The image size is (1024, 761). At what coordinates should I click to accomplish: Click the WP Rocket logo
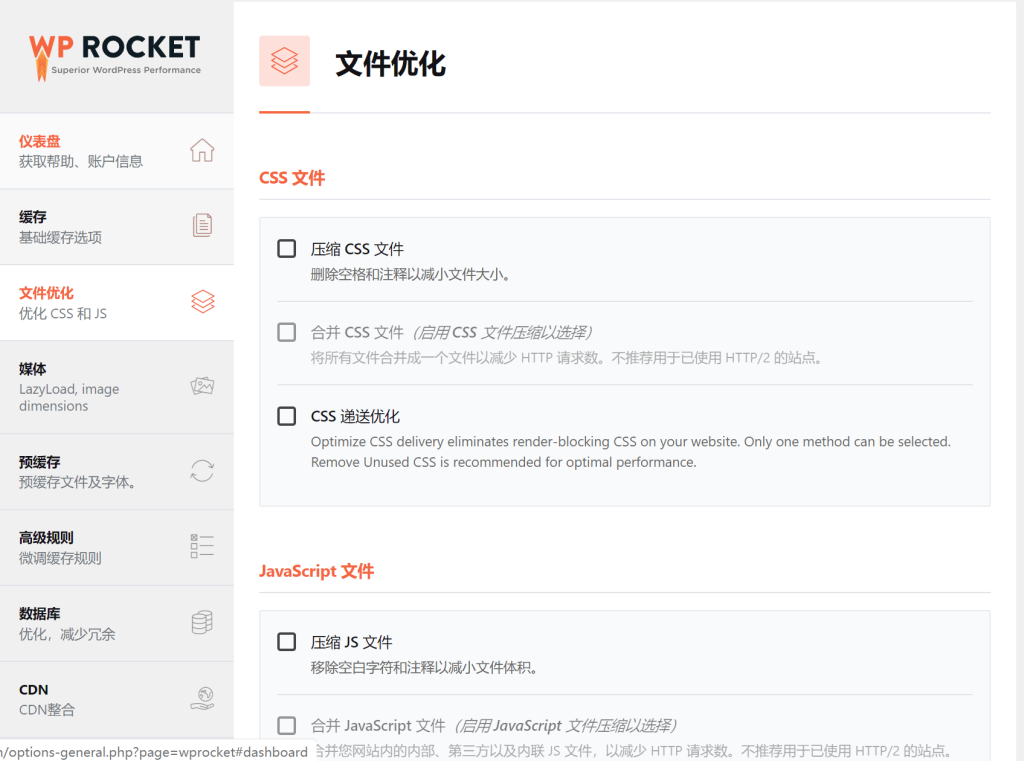(x=115, y=55)
